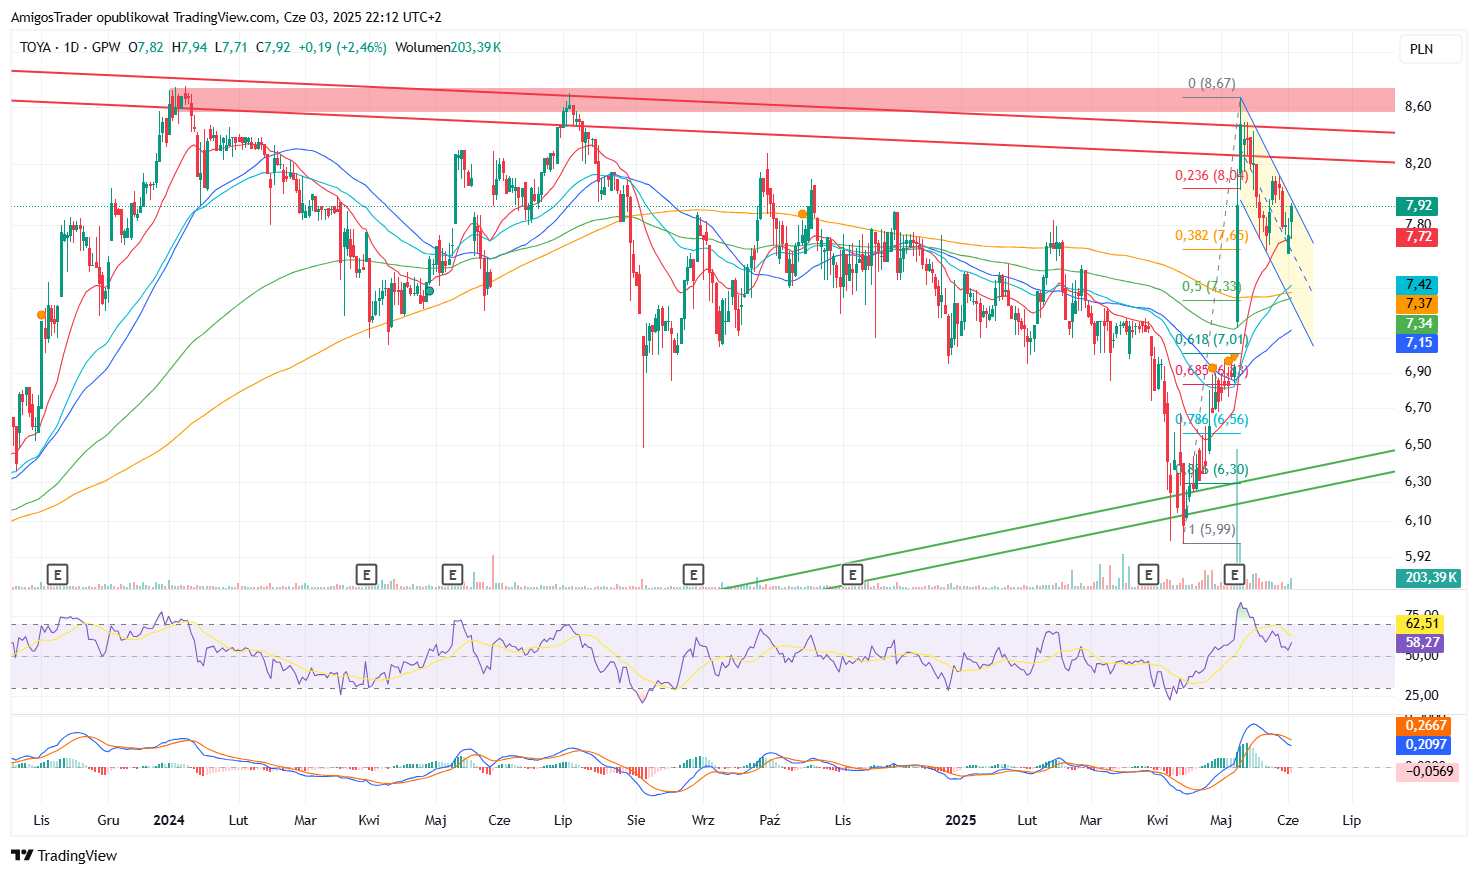Click the 203,39K volume label on price axis
Viewport: 1478px width, 875px height.
pos(1427,578)
